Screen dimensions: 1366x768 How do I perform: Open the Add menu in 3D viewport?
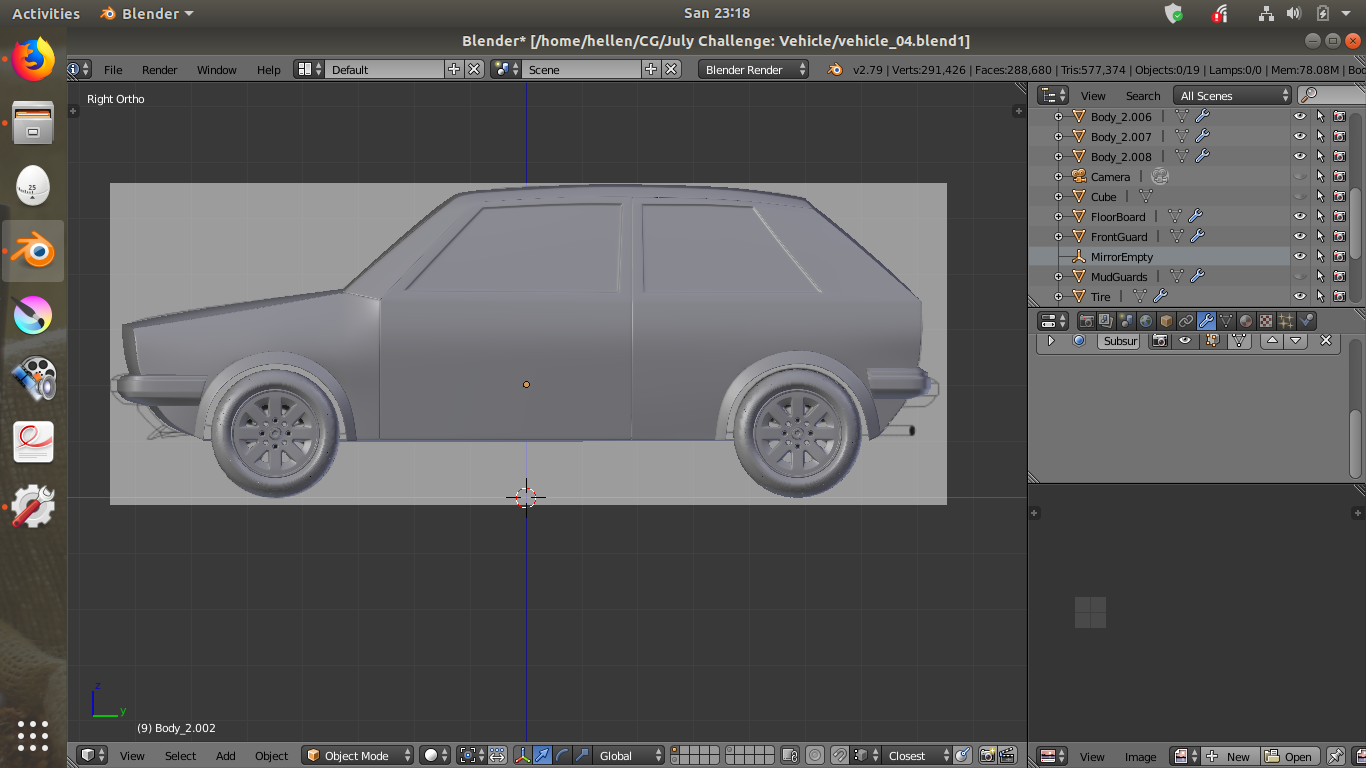pos(226,756)
